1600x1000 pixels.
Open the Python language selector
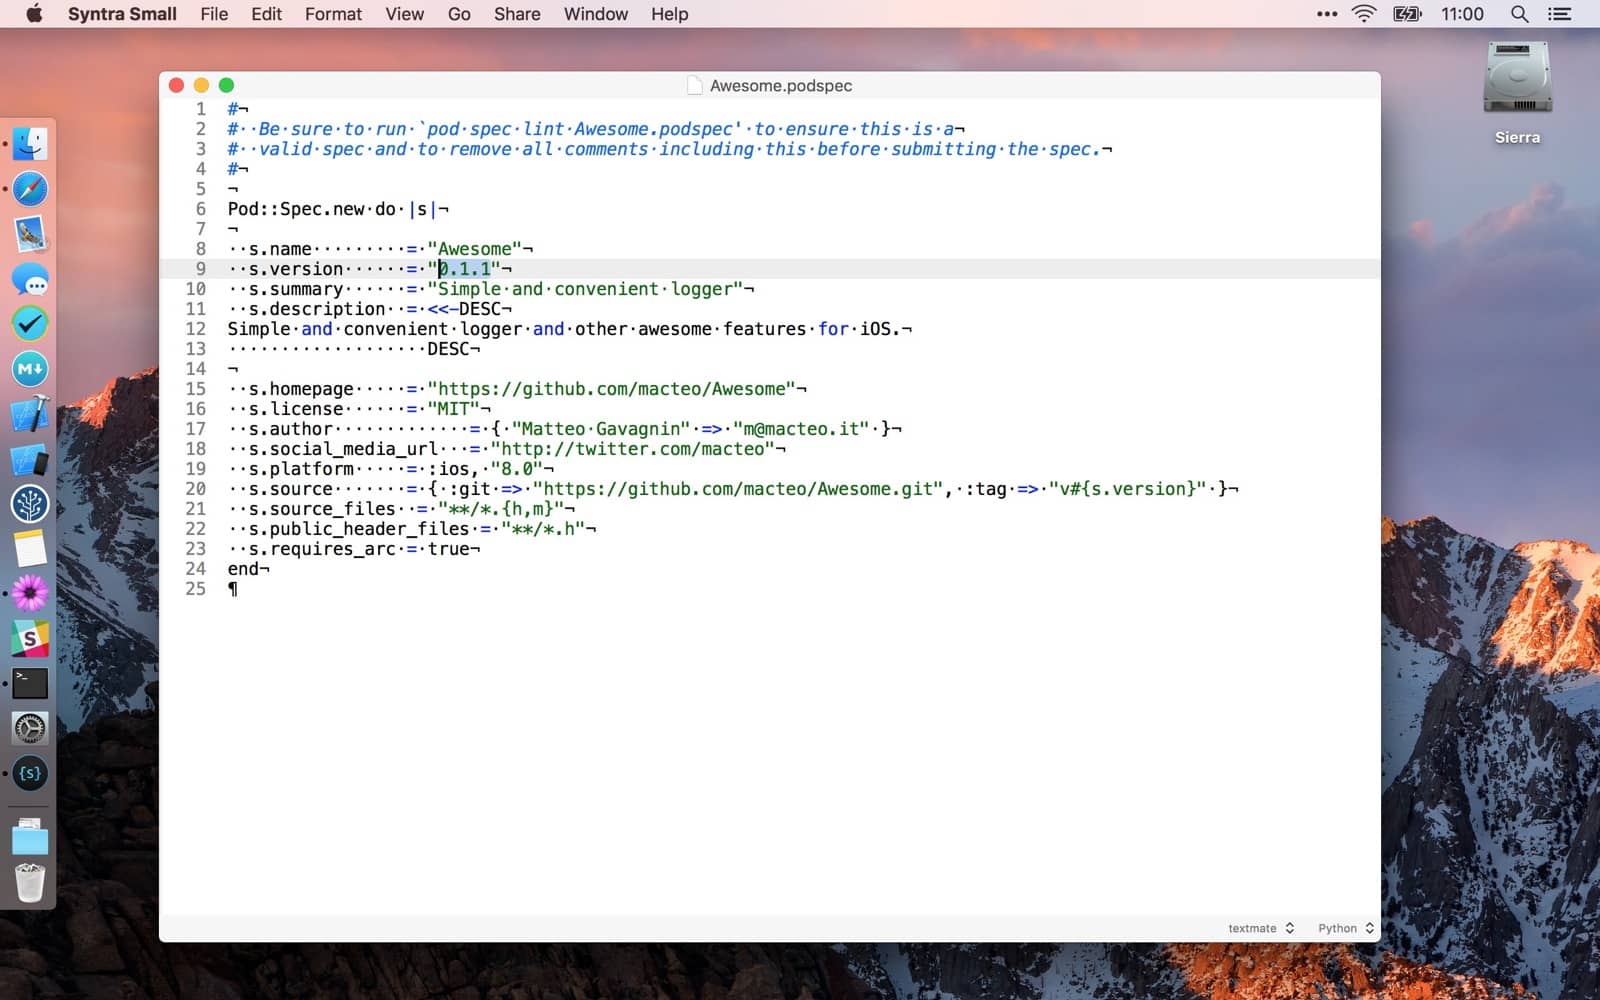coord(1345,928)
